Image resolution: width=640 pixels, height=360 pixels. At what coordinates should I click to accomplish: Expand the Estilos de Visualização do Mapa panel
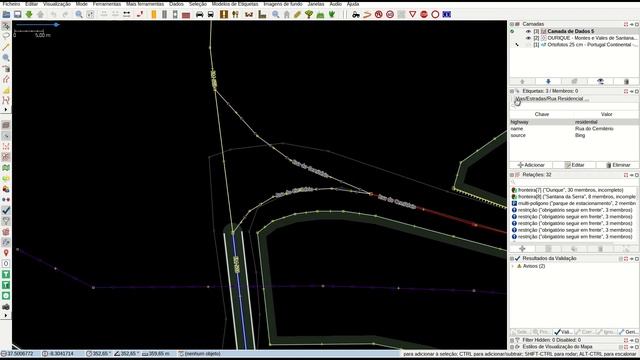tap(512, 347)
